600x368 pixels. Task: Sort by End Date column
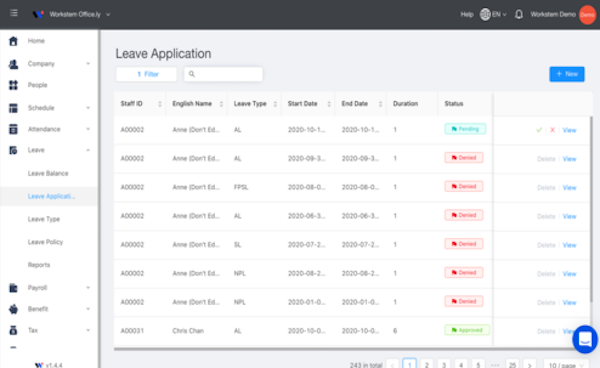click(x=380, y=104)
